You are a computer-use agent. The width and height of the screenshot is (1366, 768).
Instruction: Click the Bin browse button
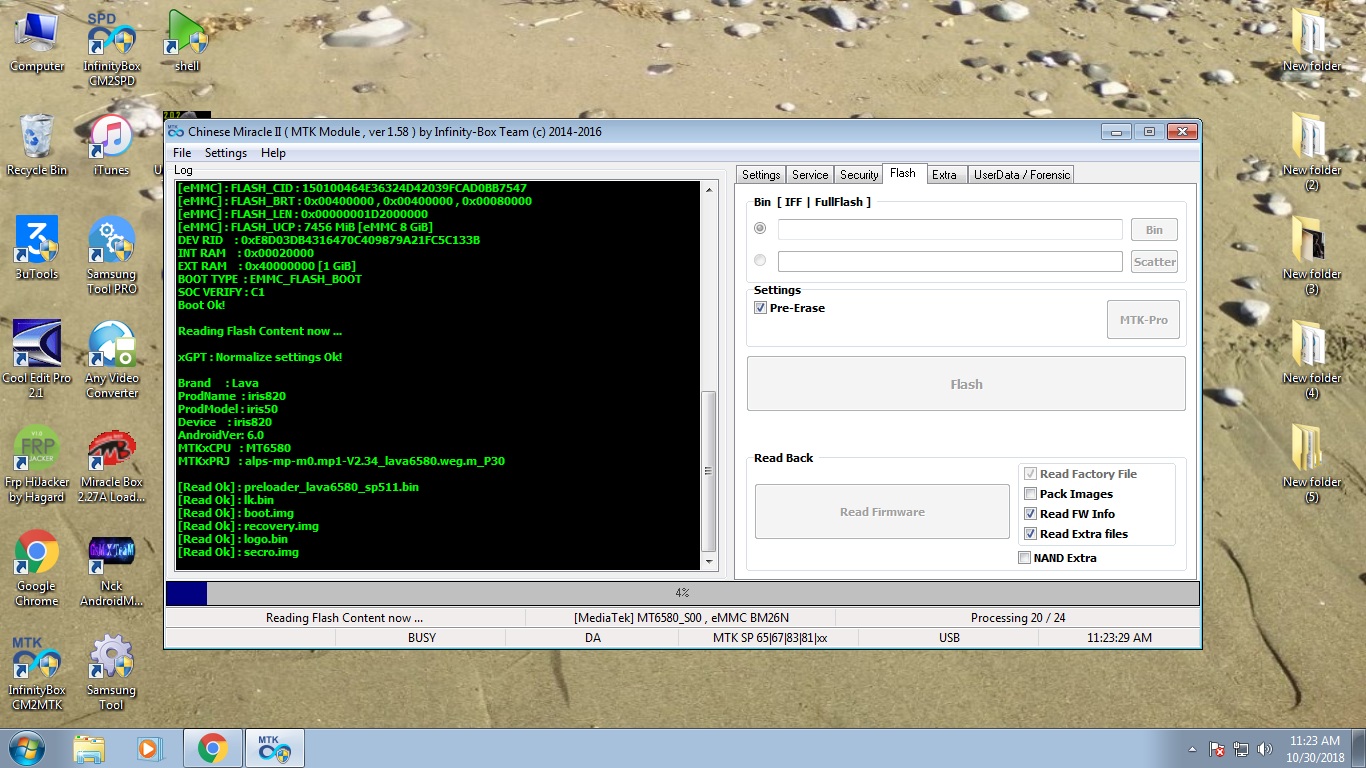[x=1154, y=230]
